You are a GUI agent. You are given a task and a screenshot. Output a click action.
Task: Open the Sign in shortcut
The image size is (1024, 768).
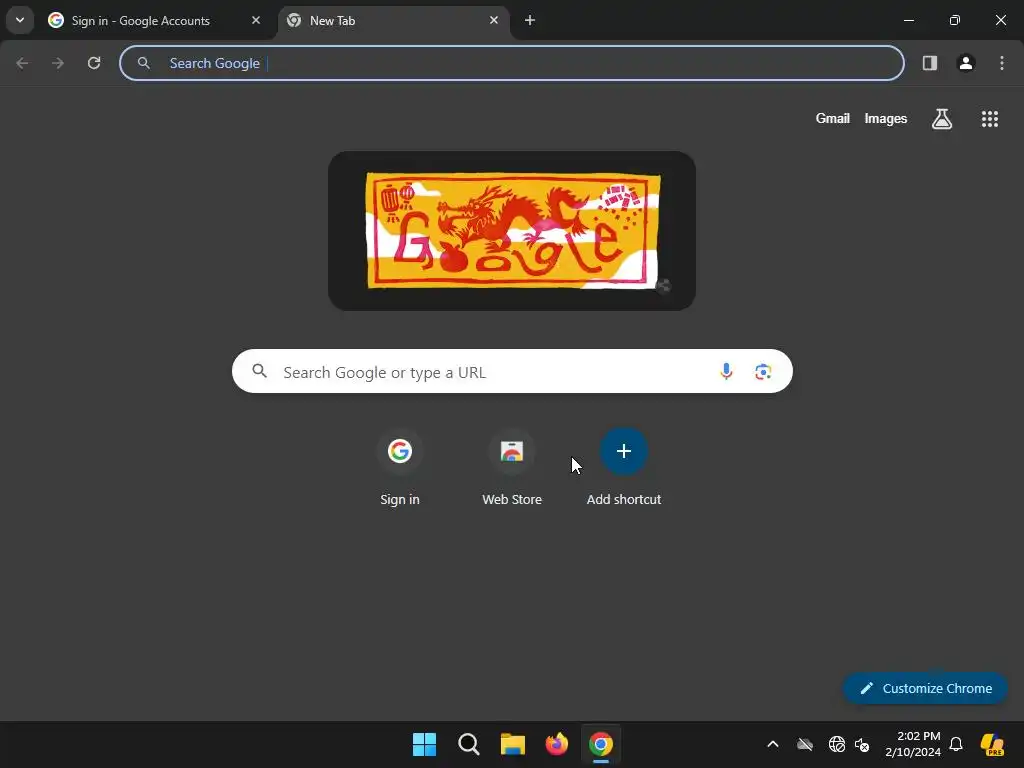(x=400, y=467)
